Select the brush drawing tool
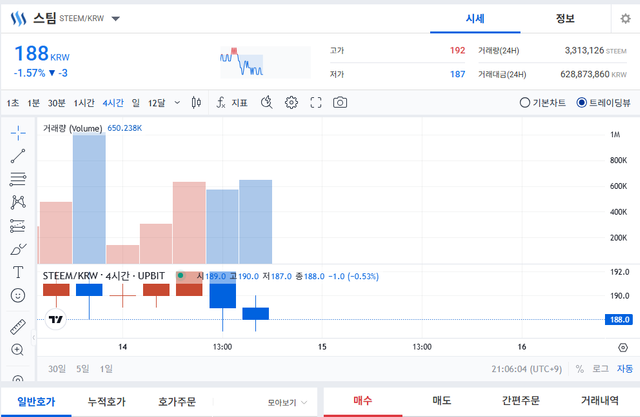Screen dimensions: 640x417 18,249
